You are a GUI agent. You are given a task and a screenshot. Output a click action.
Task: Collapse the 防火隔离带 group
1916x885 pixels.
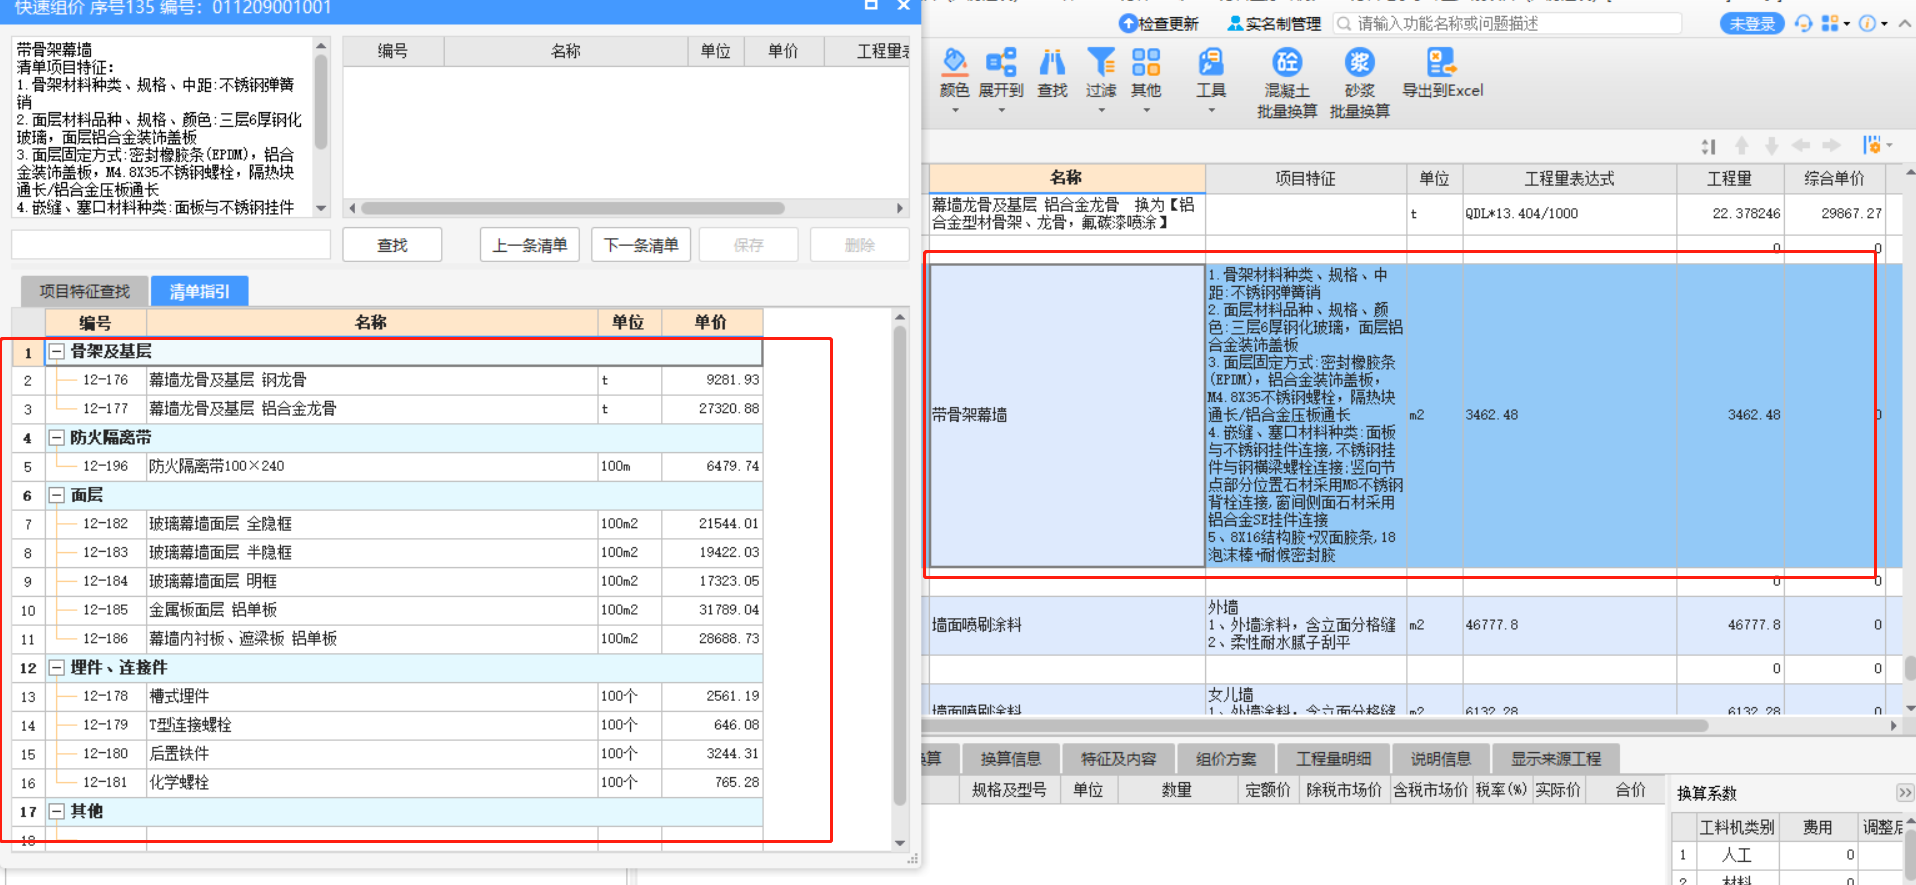57,437
